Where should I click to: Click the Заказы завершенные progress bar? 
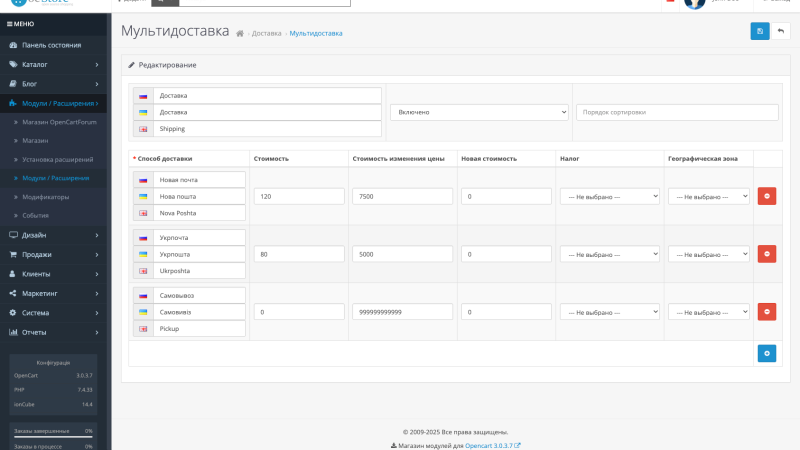pyautogui.click(x=53, y=437)
